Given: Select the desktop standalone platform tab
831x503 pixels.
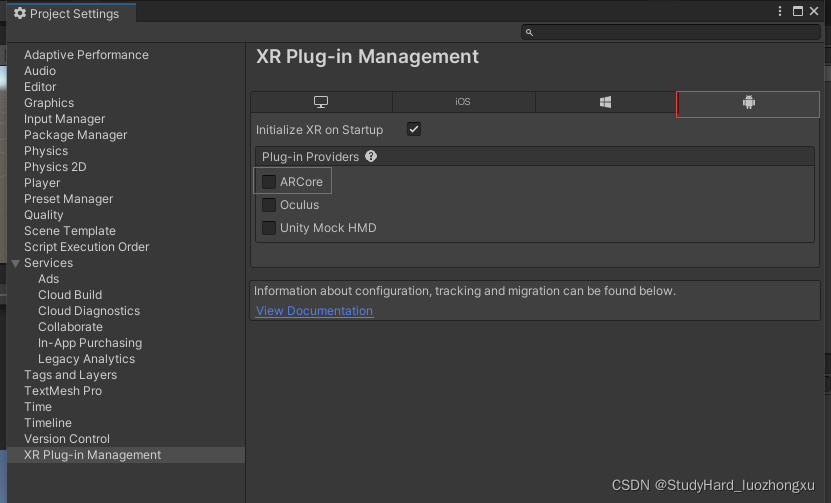Looking at the screenshot, I should click(x=321, y=102).
